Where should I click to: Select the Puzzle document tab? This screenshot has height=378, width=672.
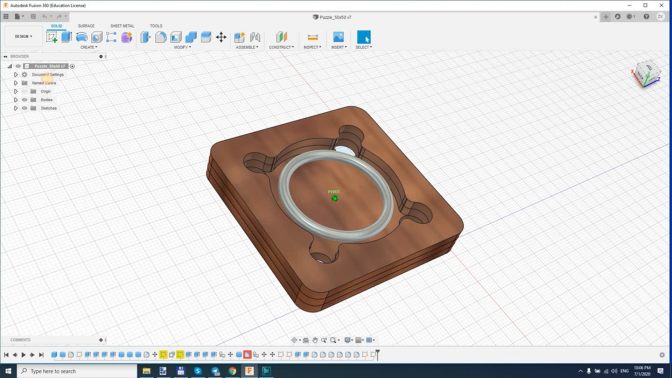pos(332,17)
